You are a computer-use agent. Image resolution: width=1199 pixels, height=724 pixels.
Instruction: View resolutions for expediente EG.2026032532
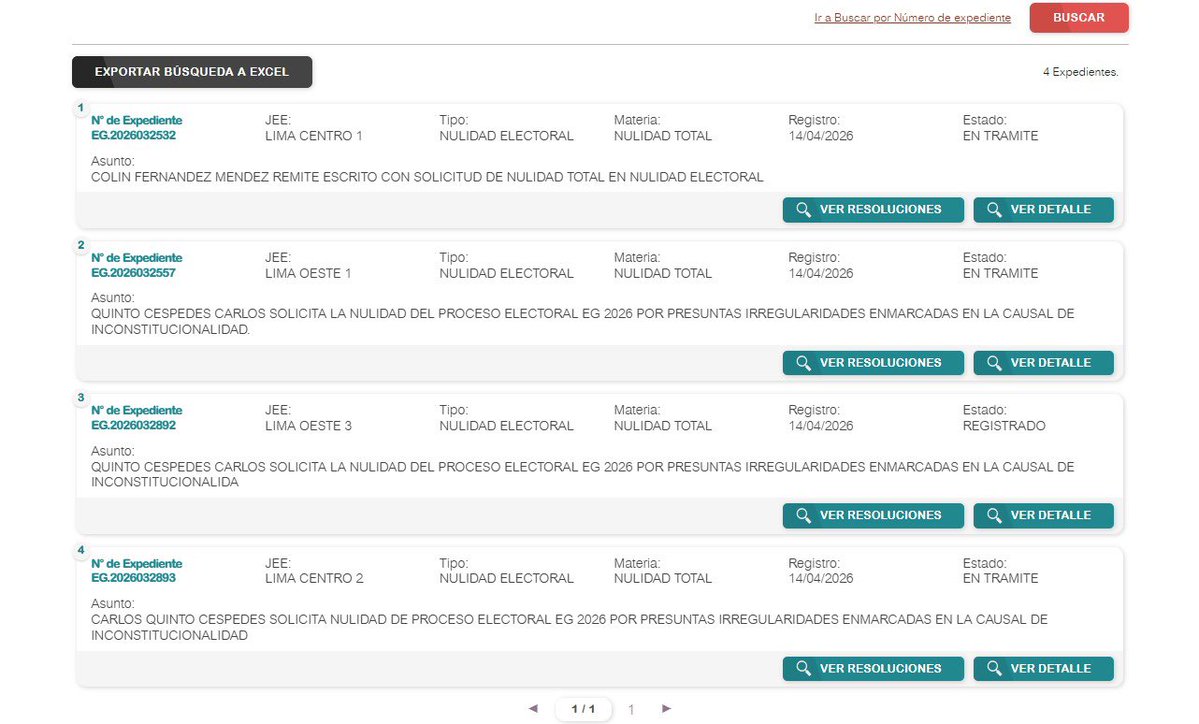(872, 209)
